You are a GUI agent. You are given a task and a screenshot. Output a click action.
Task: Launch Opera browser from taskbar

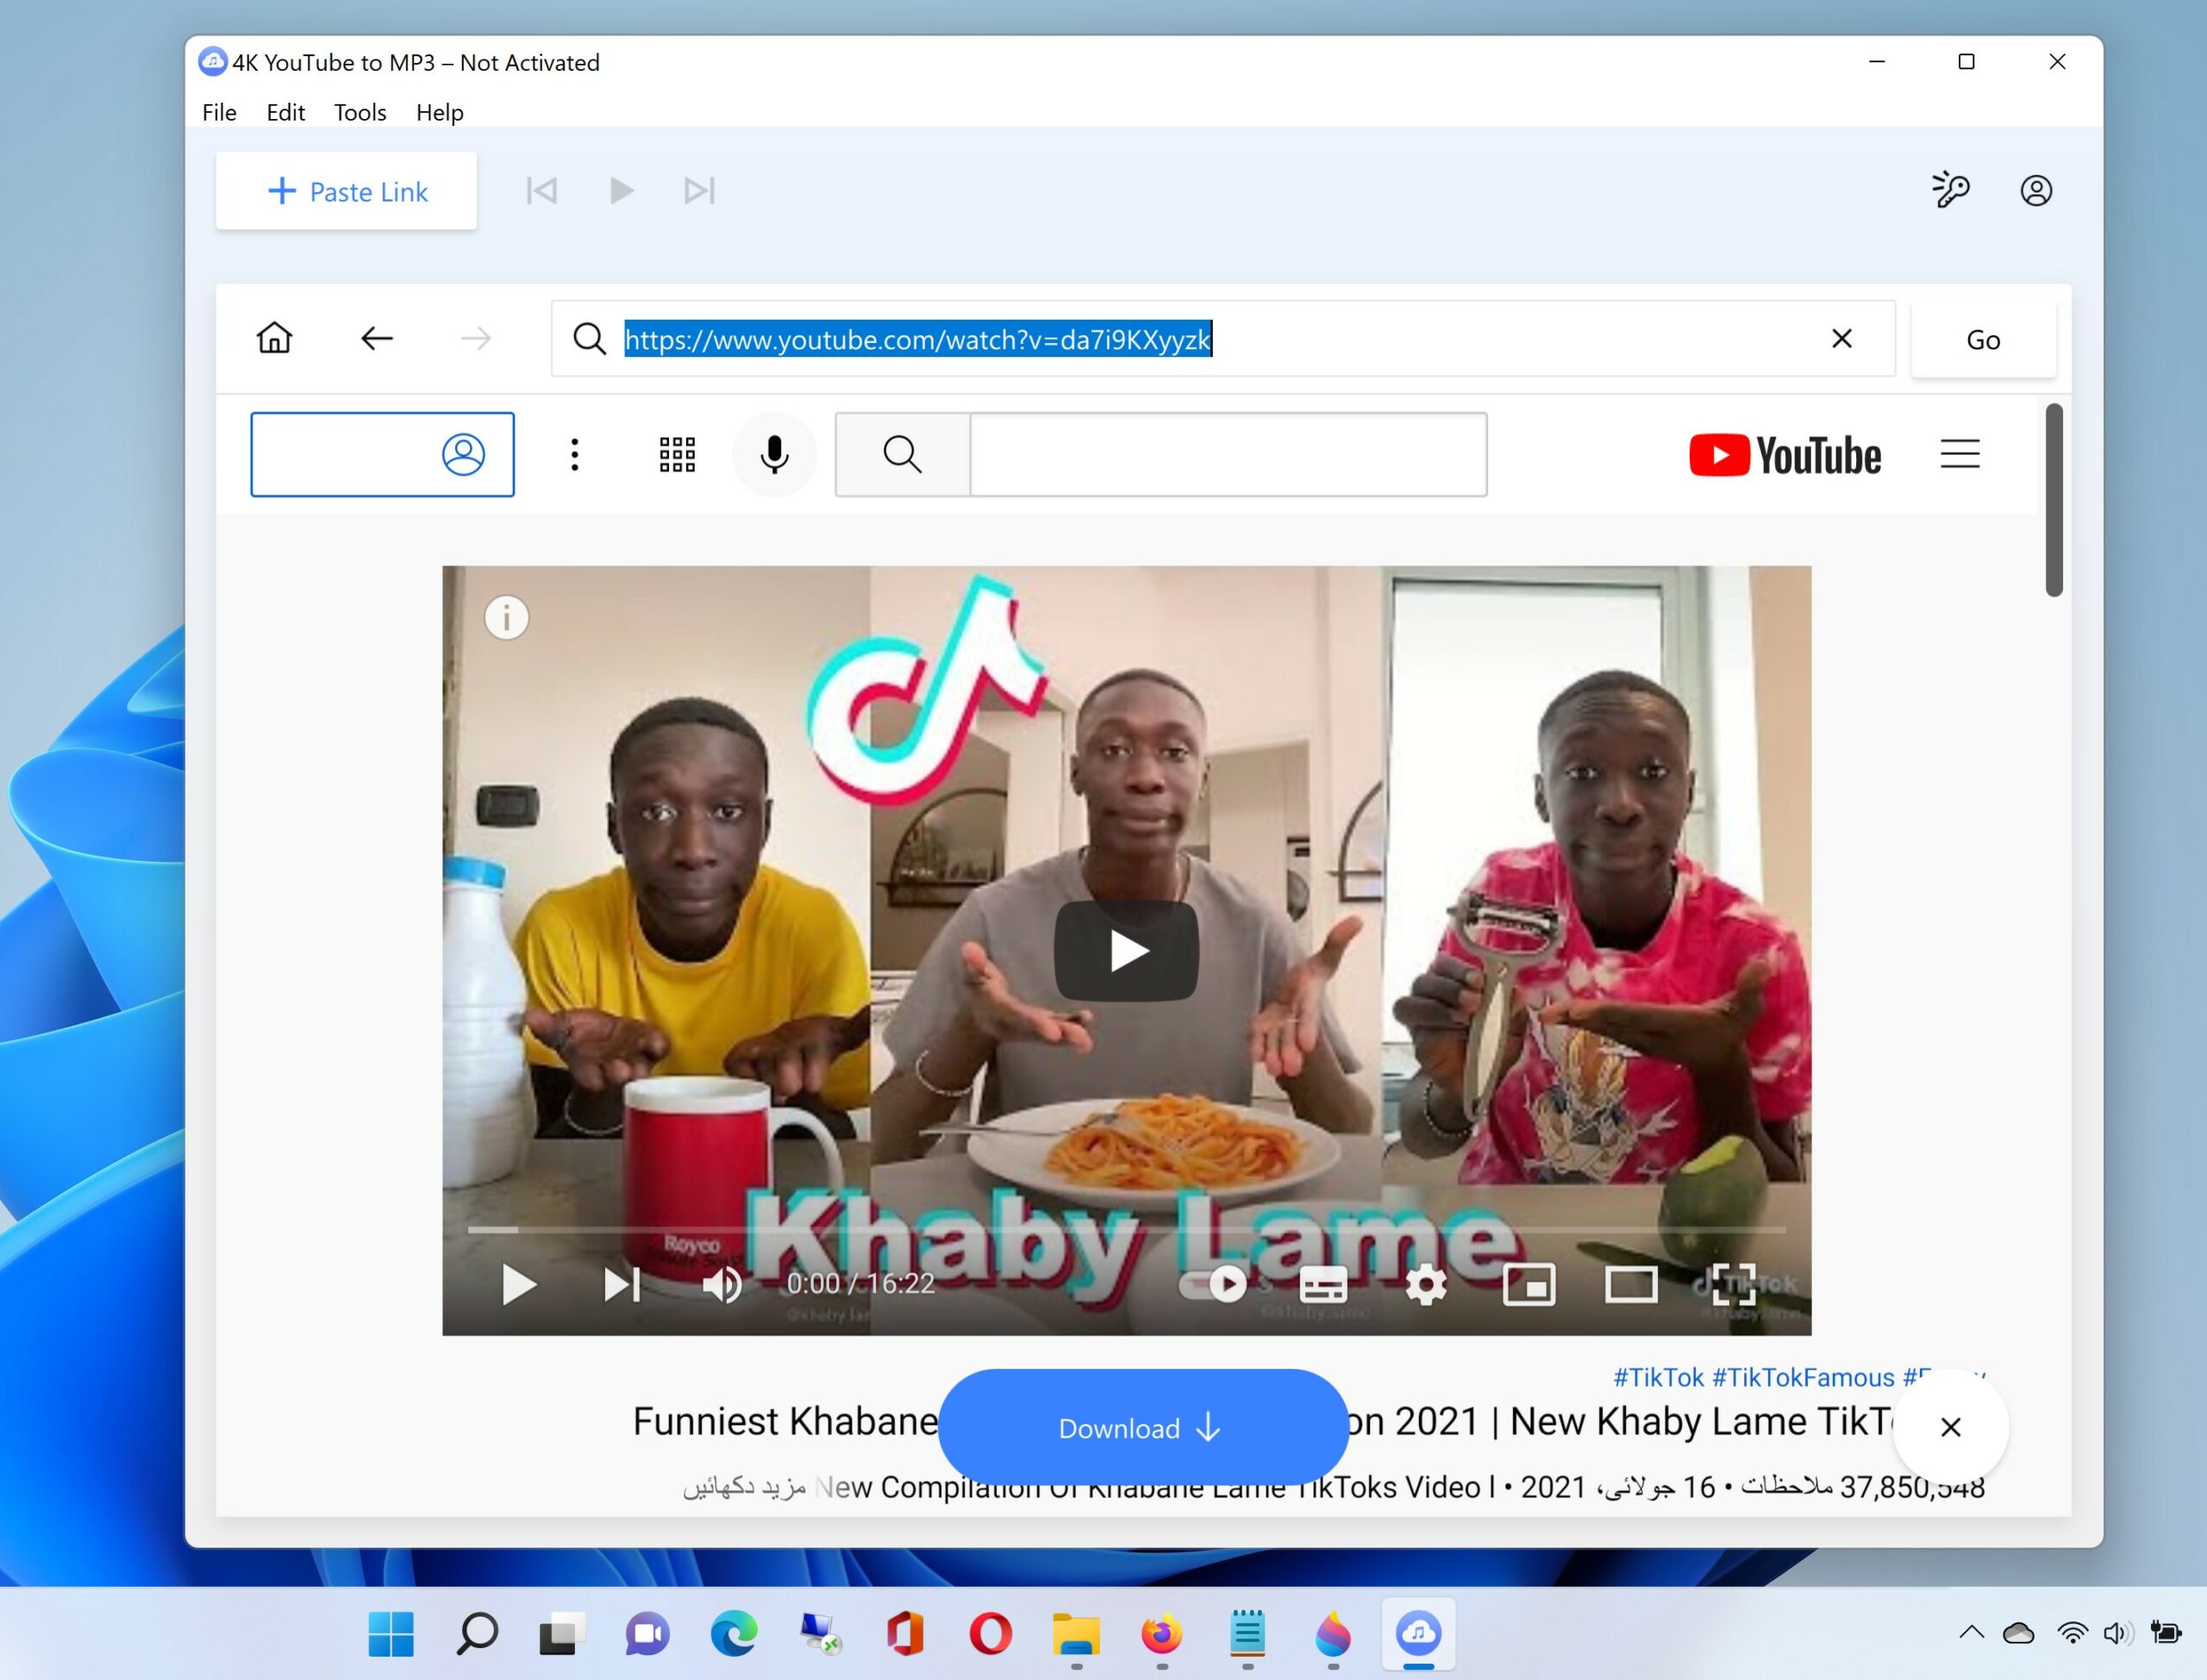tap(990, 1634)
